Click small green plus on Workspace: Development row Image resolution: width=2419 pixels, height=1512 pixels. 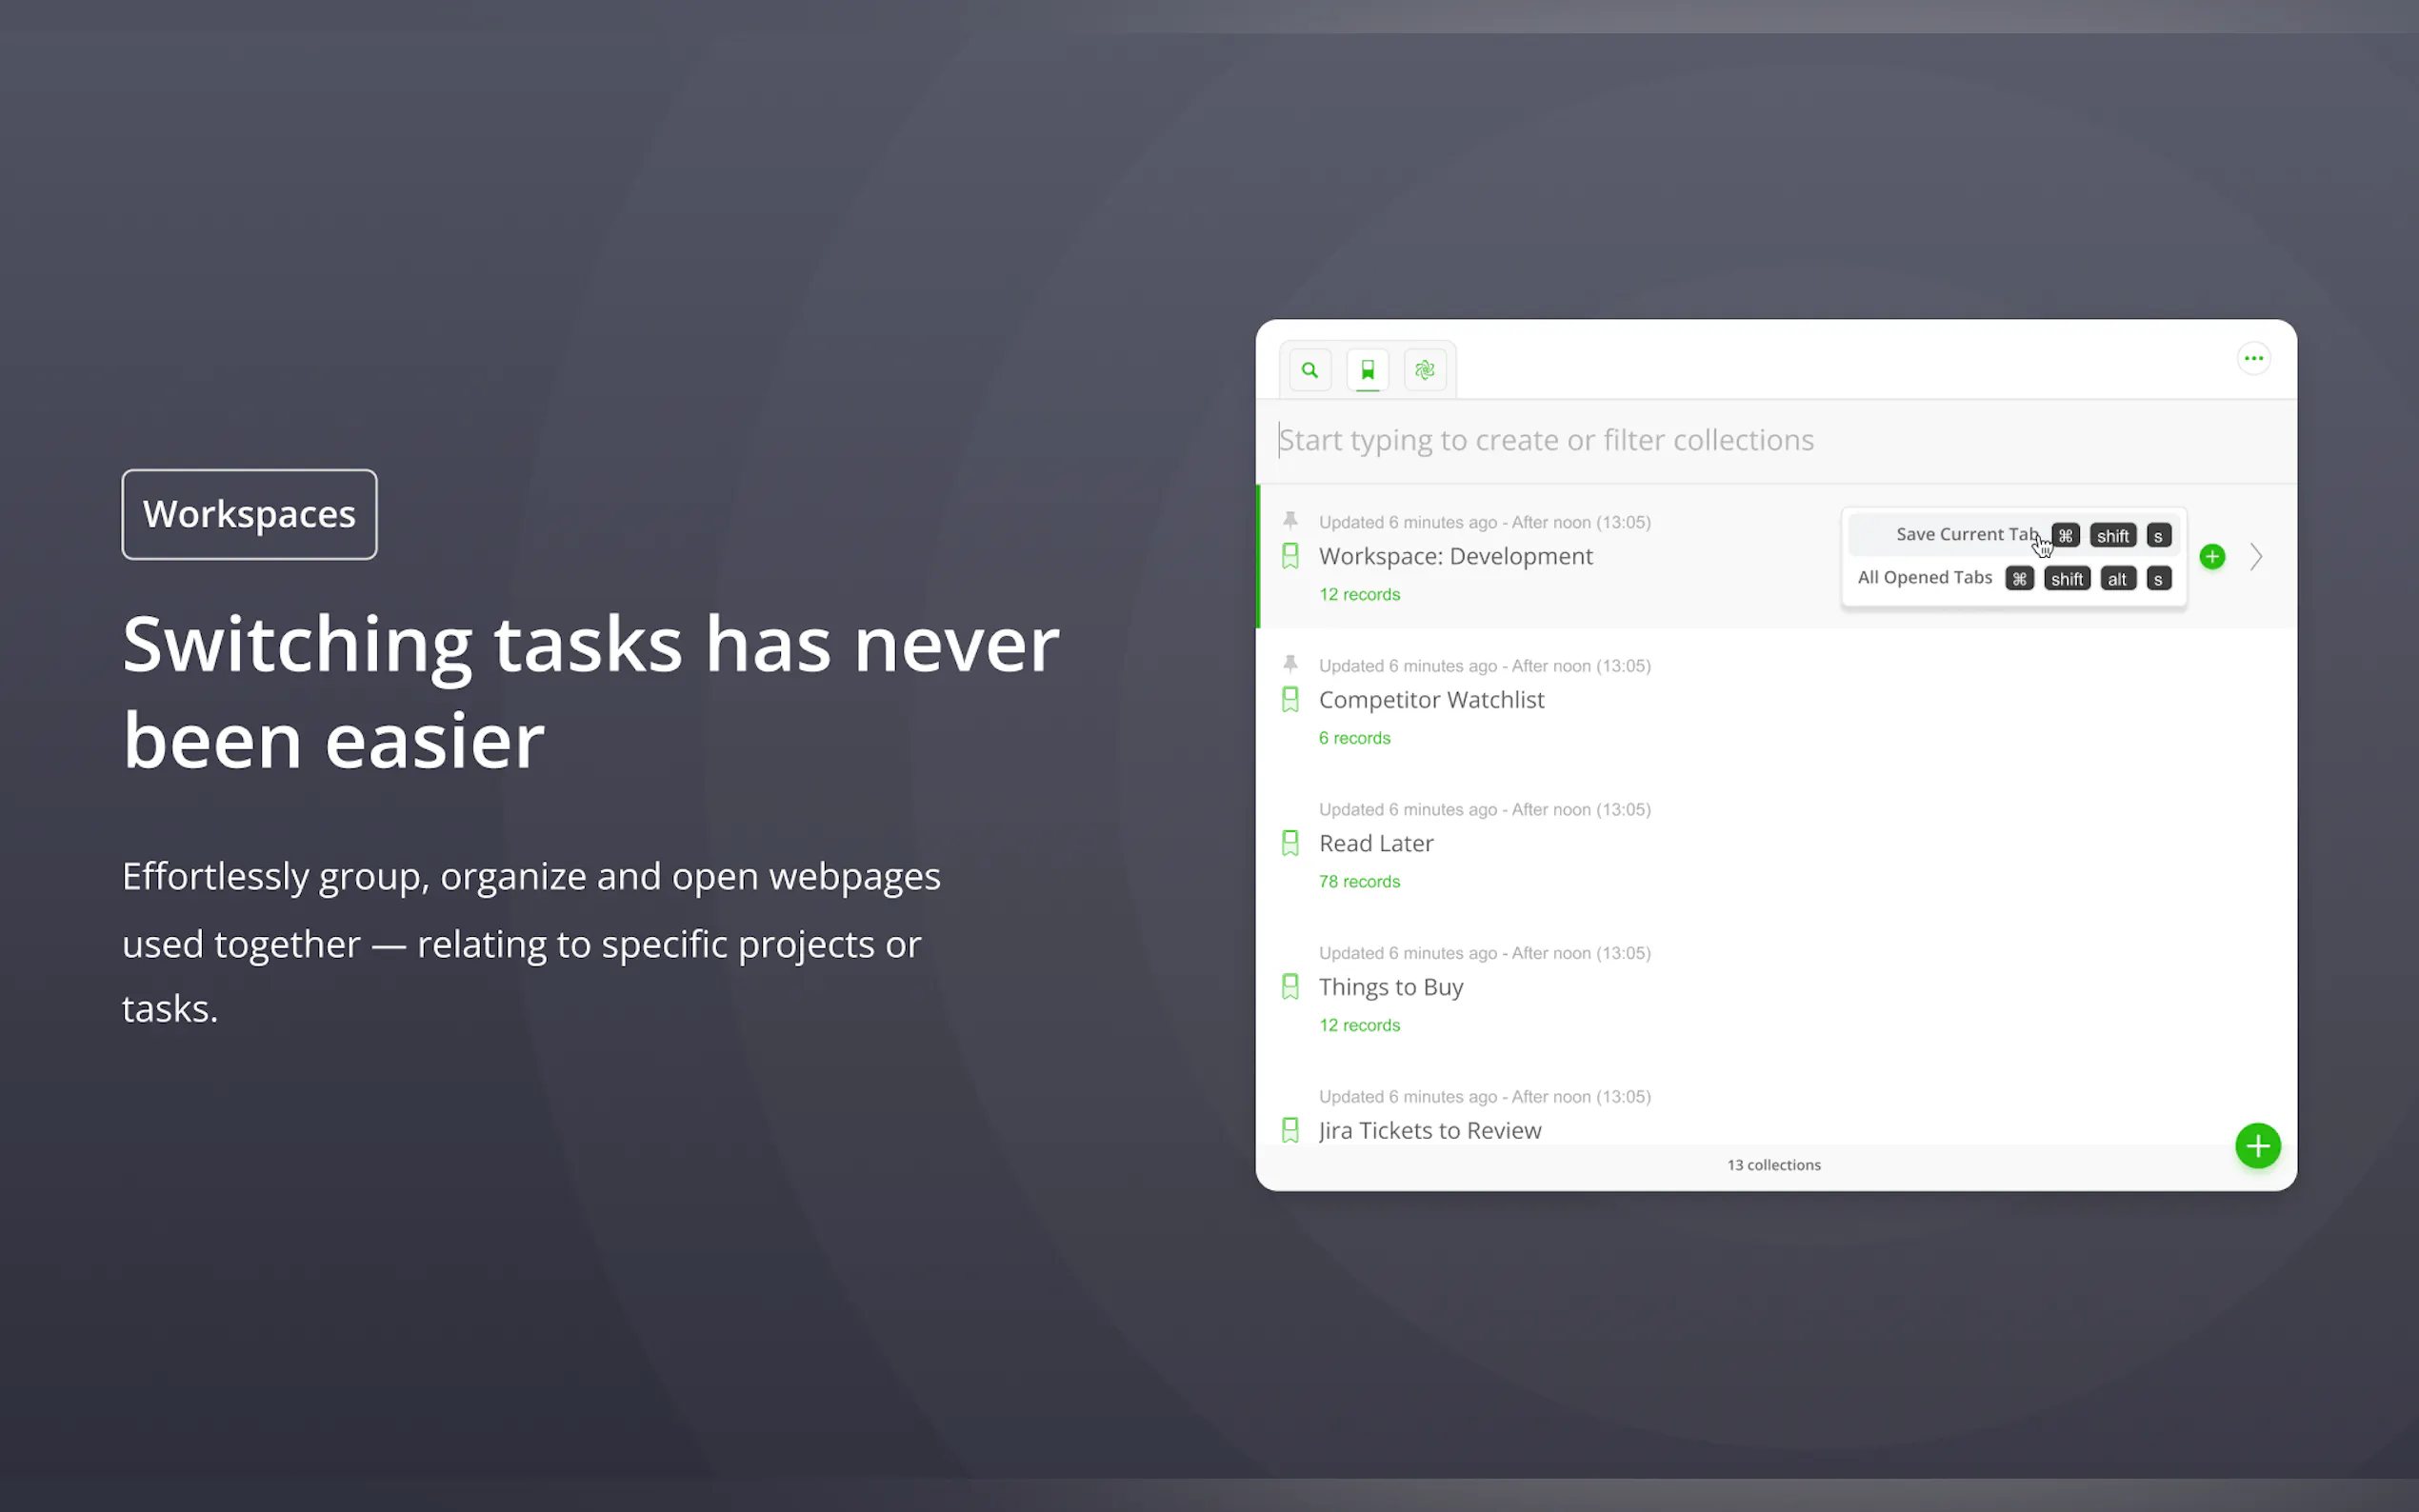point(2212,557)
